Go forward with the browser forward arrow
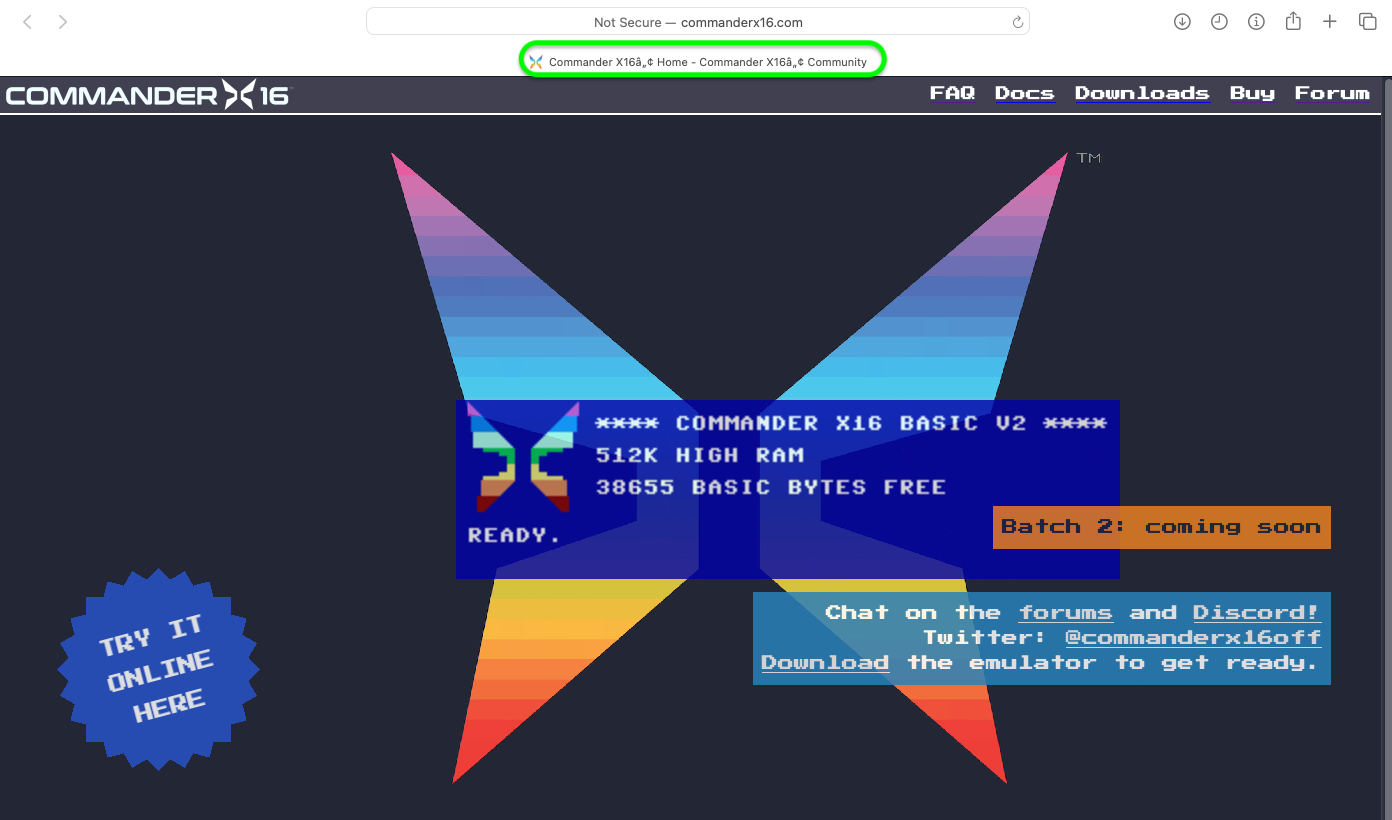This screenshot has width=1392, height=820. (63, 22)
